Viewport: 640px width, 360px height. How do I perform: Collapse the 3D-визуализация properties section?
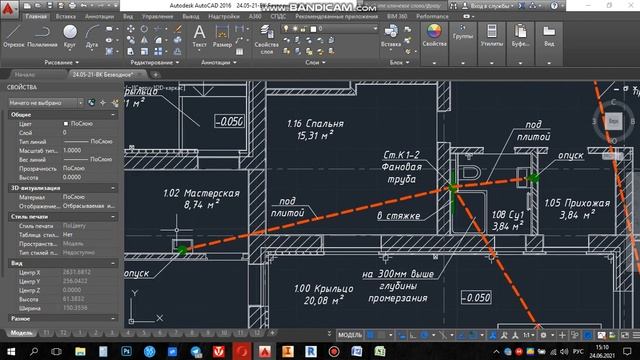pyautogui.click(x=113, y=188)
